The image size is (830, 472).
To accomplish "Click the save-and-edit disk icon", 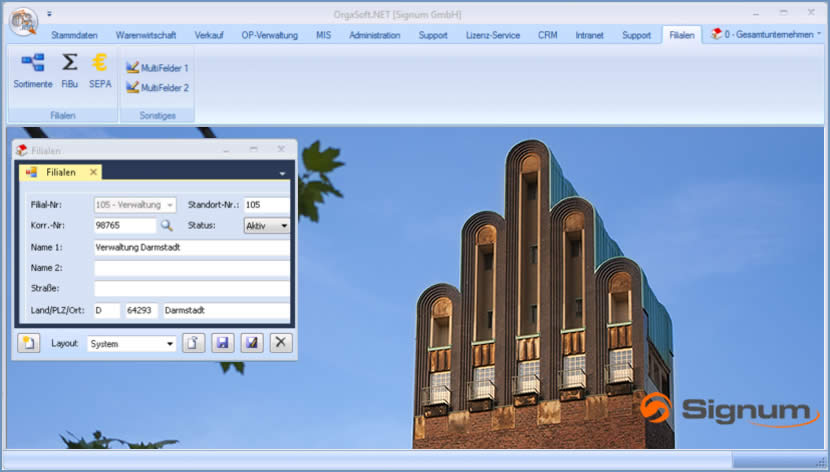I will pos(252,344).
